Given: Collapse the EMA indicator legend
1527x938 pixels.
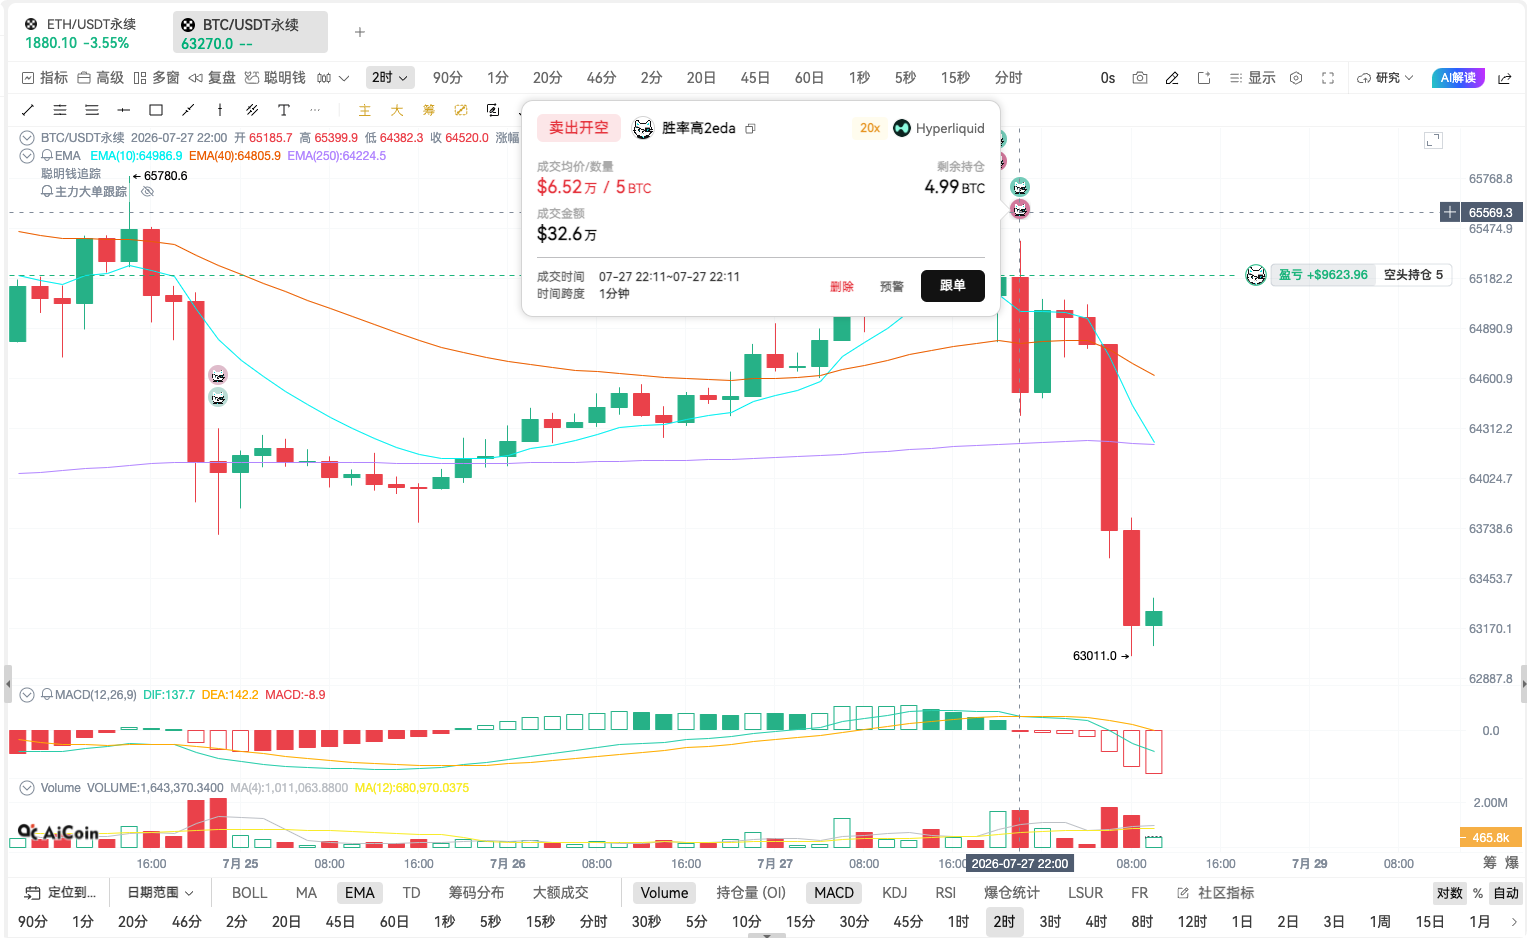Looking at the screenshot, I should click(x=28, y=156).
